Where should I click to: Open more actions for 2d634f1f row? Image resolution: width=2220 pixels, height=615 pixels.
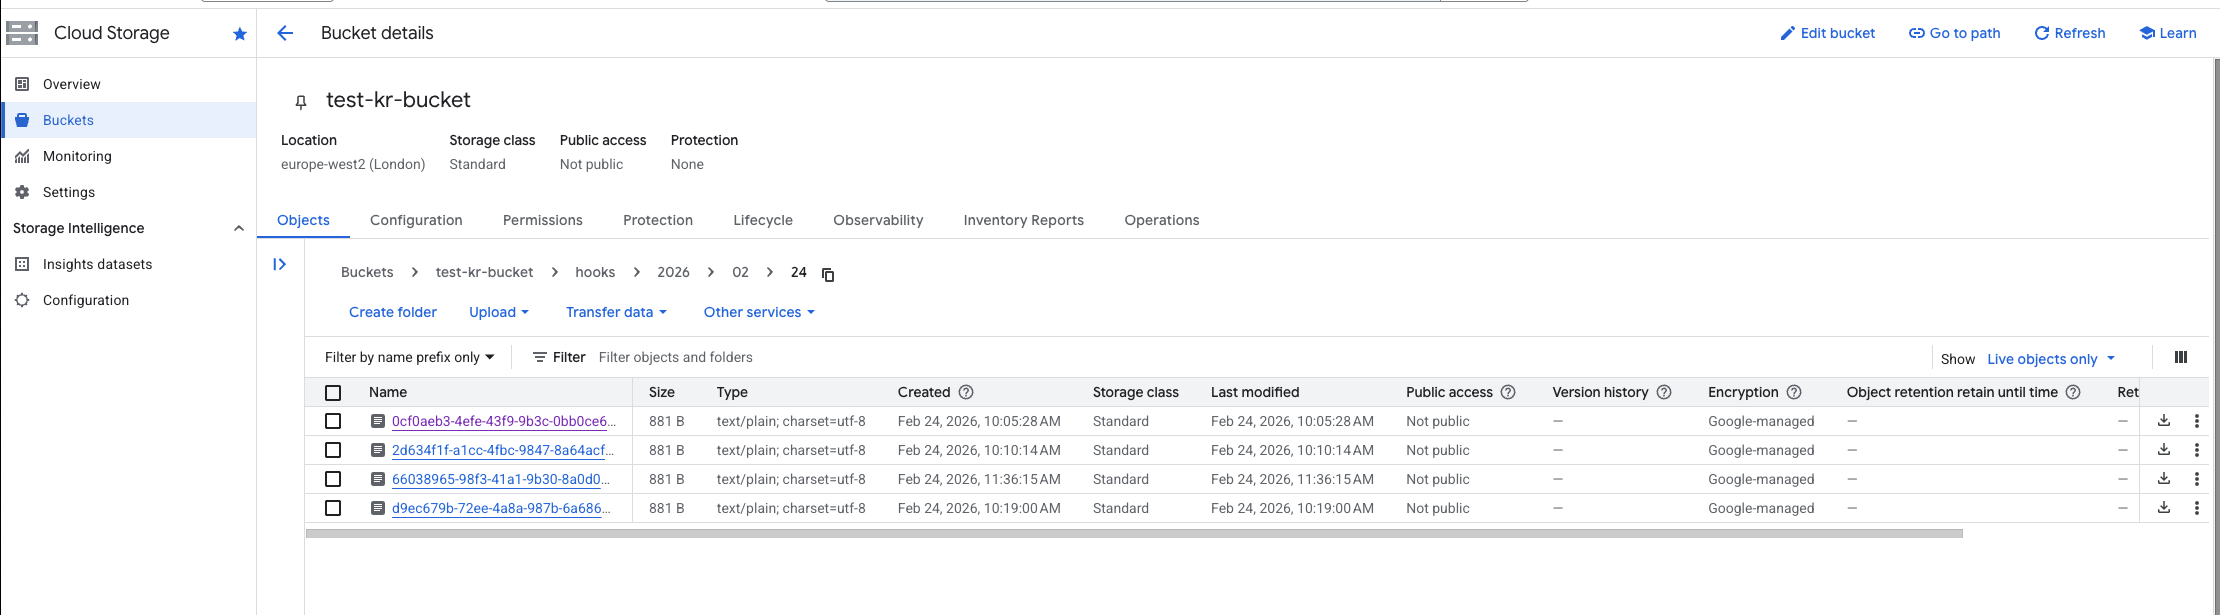(2197, 450)
